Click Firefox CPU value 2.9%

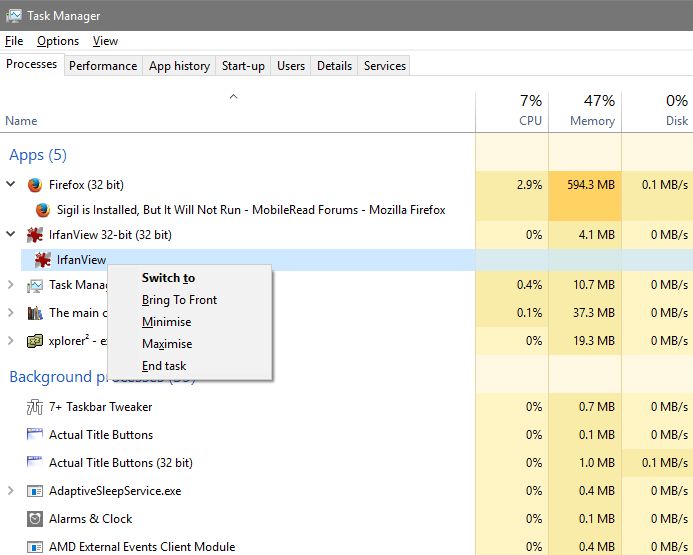(x=529, y=185)
